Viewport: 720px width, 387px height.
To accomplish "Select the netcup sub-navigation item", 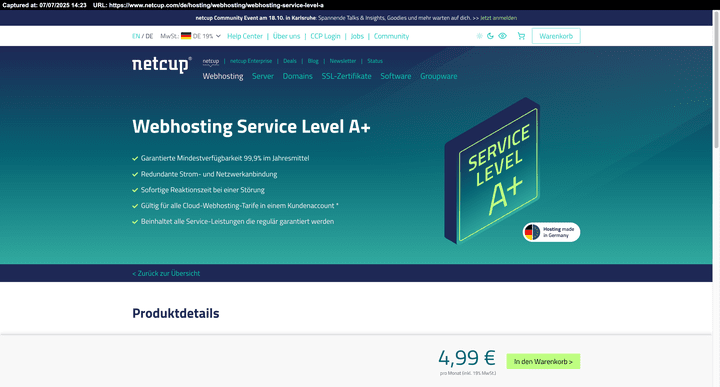I will (x=211, y=61).
